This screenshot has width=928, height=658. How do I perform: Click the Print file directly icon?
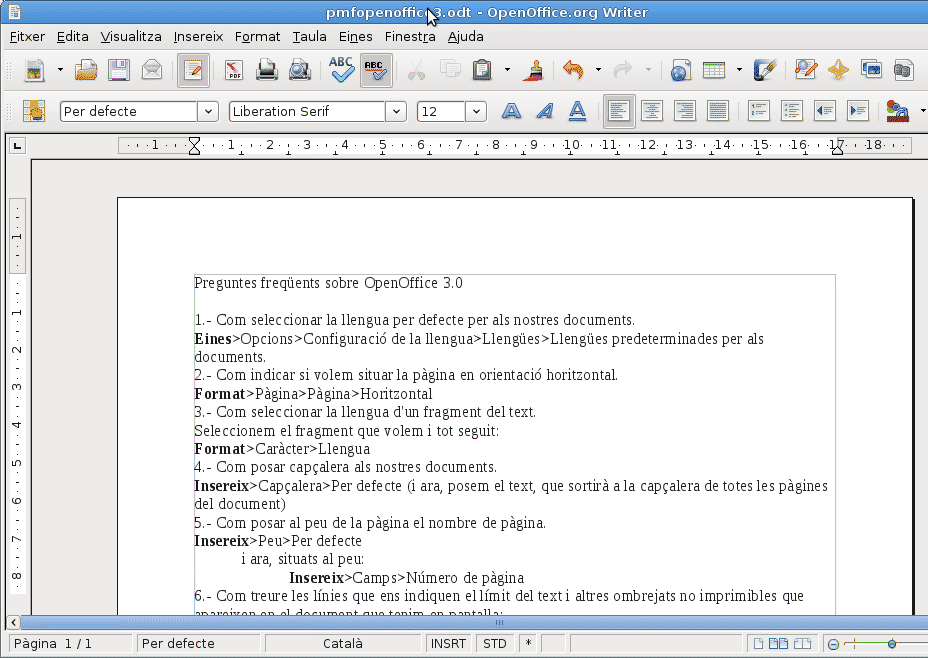[x=267, y=70]
